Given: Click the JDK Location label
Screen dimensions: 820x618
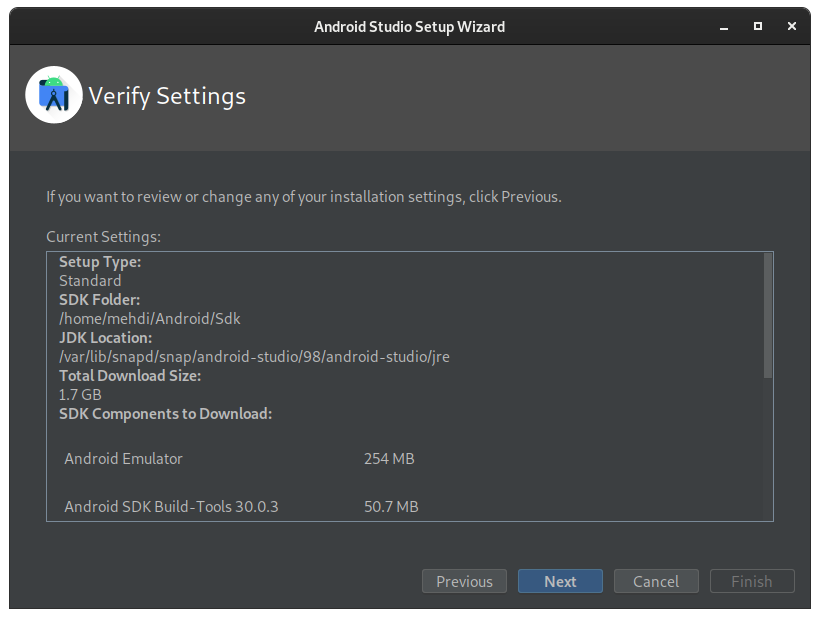Looking at the screenshot, I should pos(105,338).
